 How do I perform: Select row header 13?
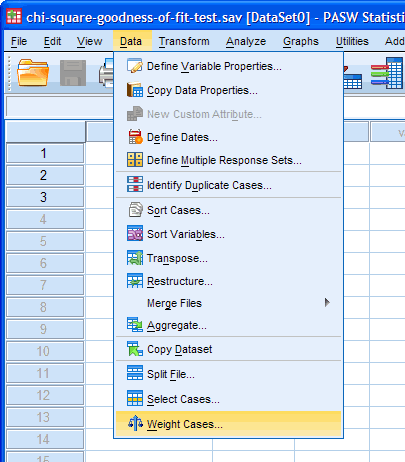click(x=45, y=417)
